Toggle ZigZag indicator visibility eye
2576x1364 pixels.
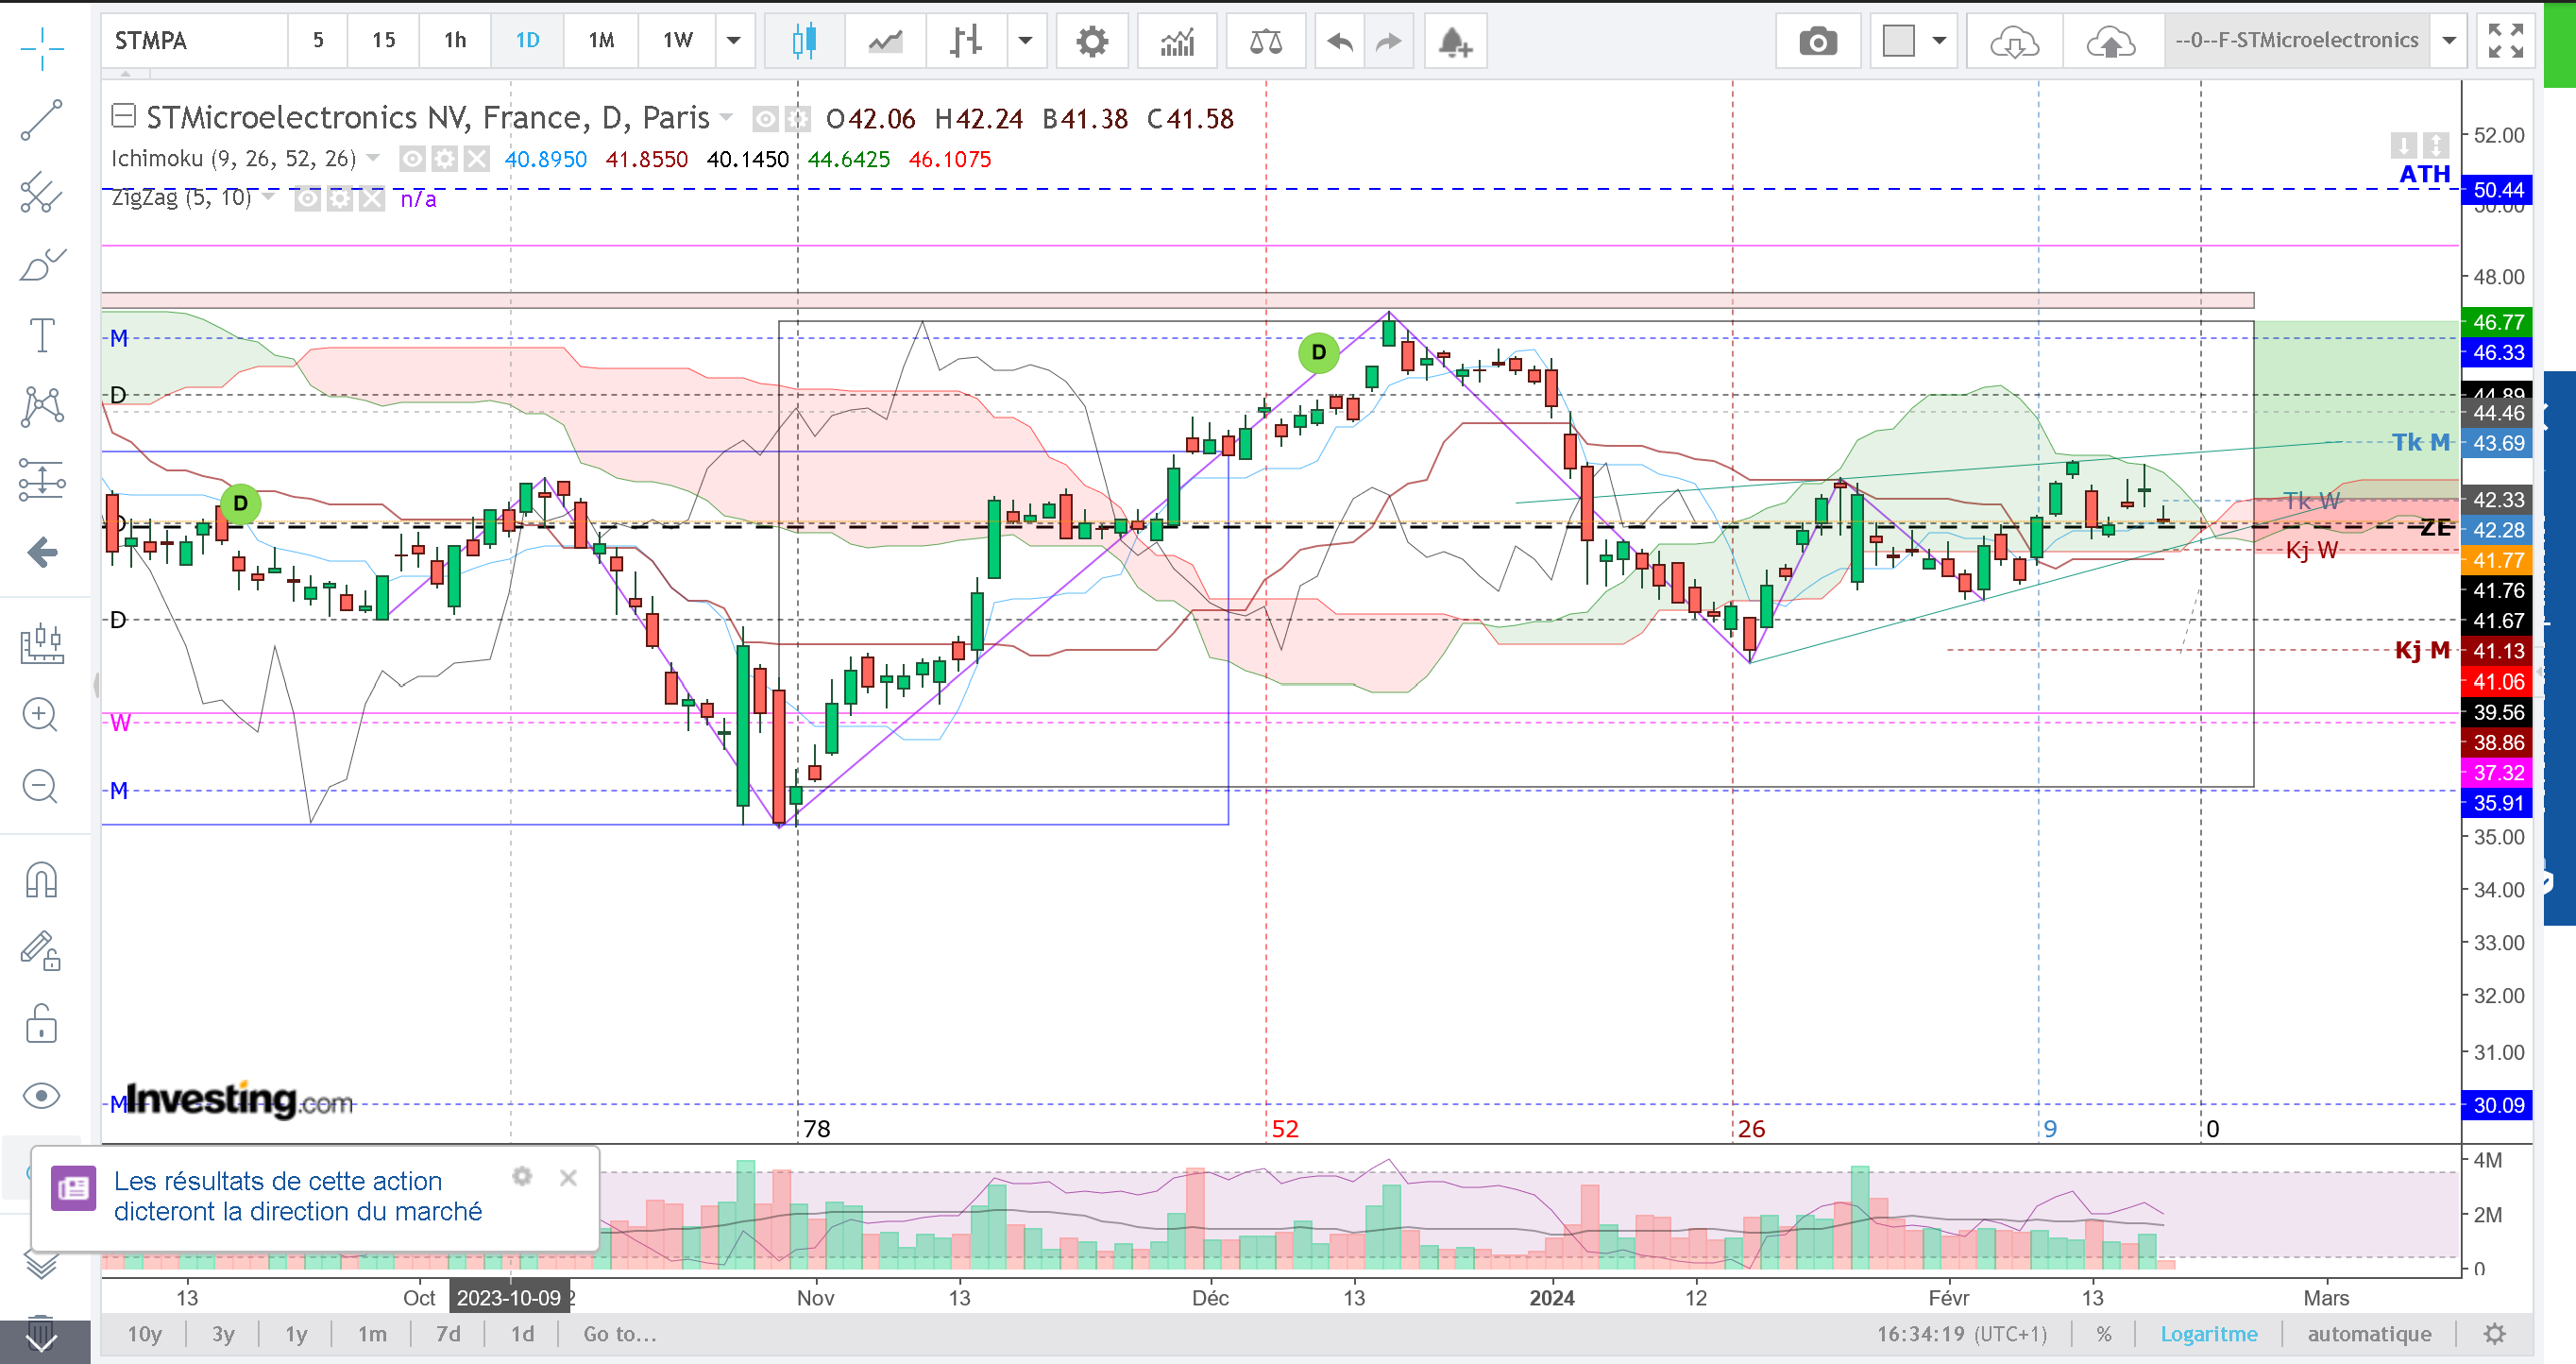307,199
